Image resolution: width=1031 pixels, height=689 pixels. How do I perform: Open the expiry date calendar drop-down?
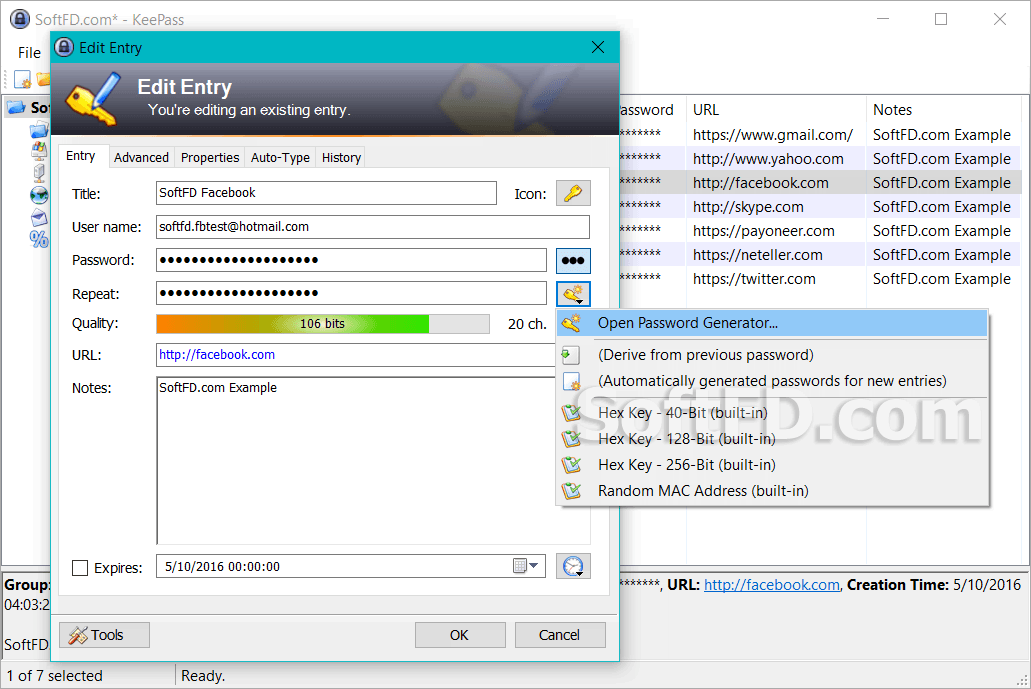tap(526, 566)
